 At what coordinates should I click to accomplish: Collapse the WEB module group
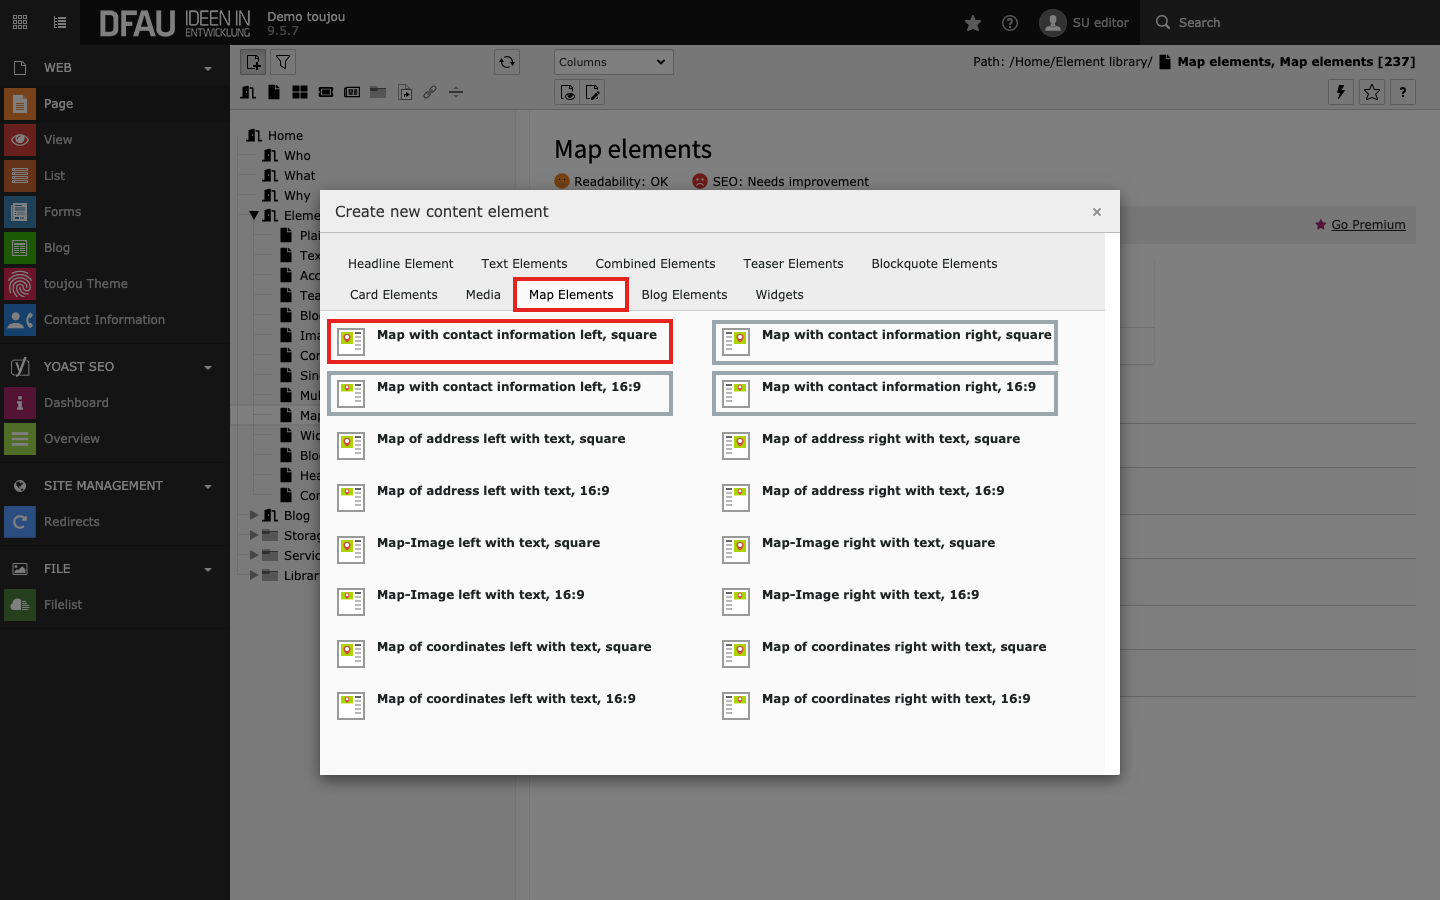click(x=208, y=68)
